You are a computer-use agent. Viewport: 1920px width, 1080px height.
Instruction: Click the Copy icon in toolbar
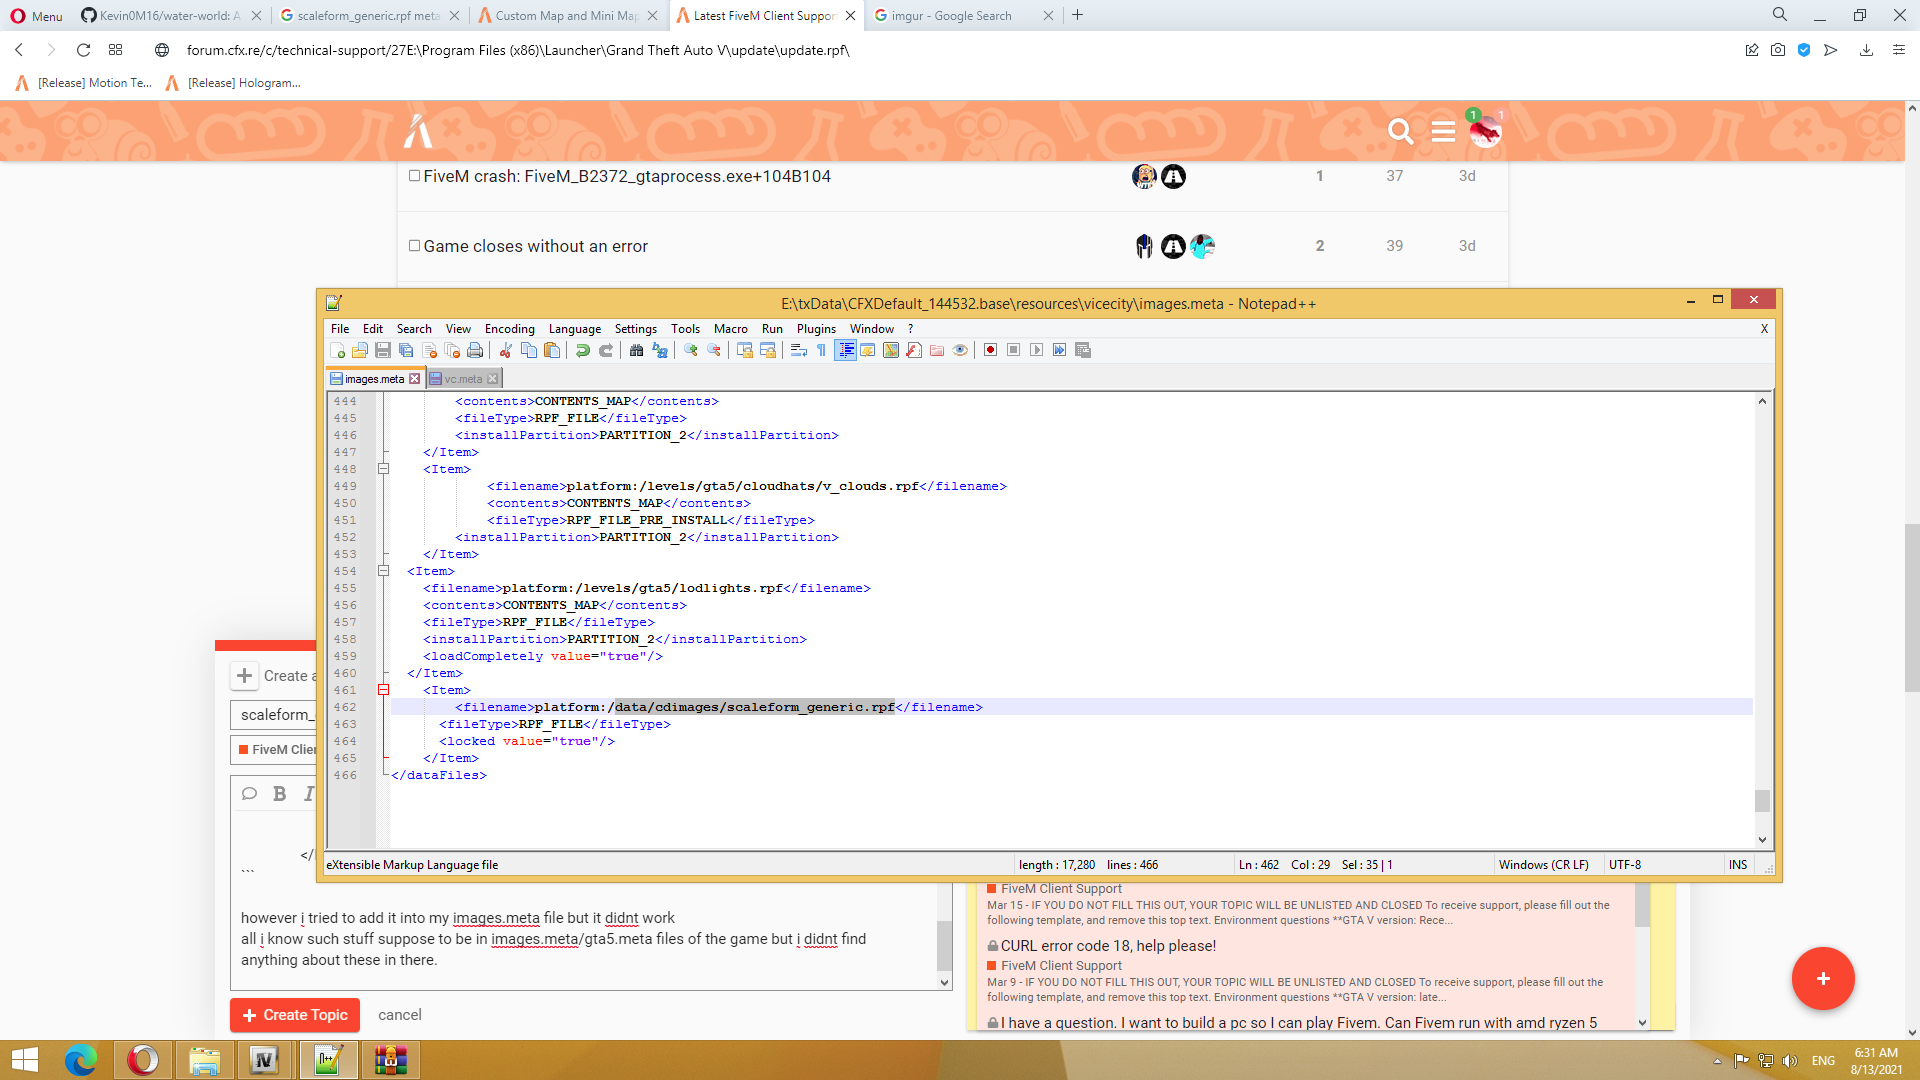tap(529, 350)
